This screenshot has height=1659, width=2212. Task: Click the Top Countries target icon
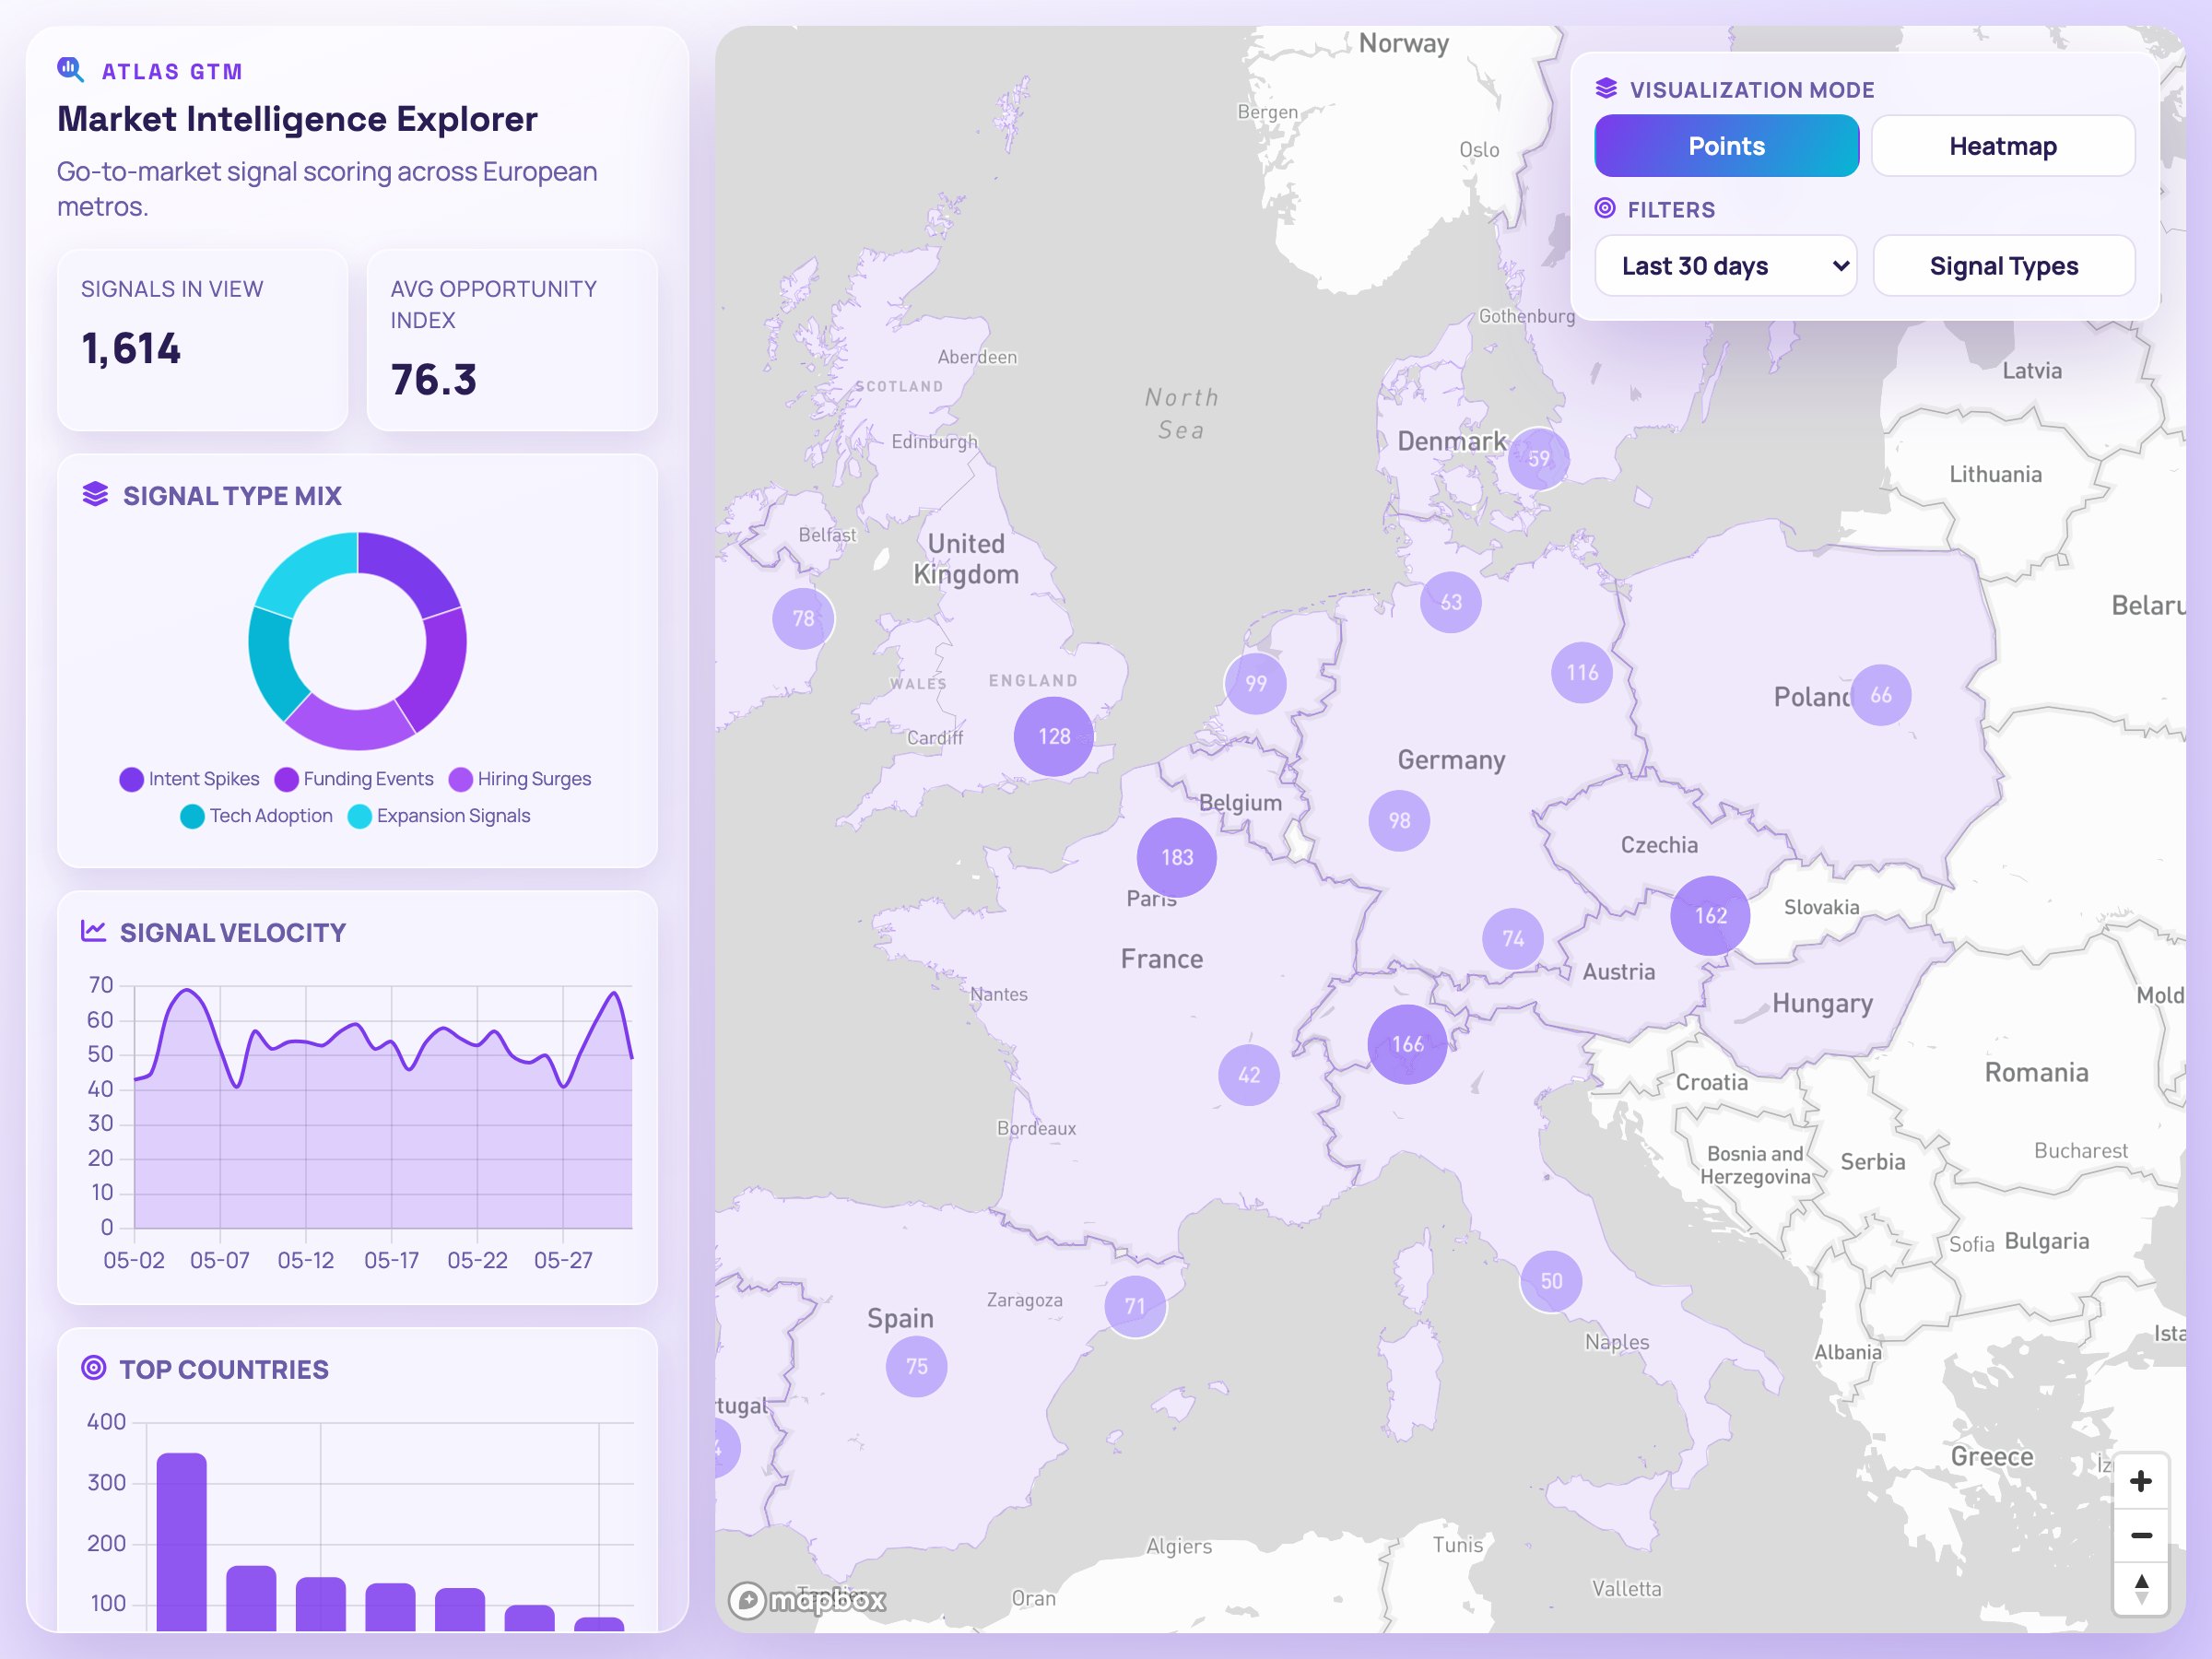tap(93, 1367)
